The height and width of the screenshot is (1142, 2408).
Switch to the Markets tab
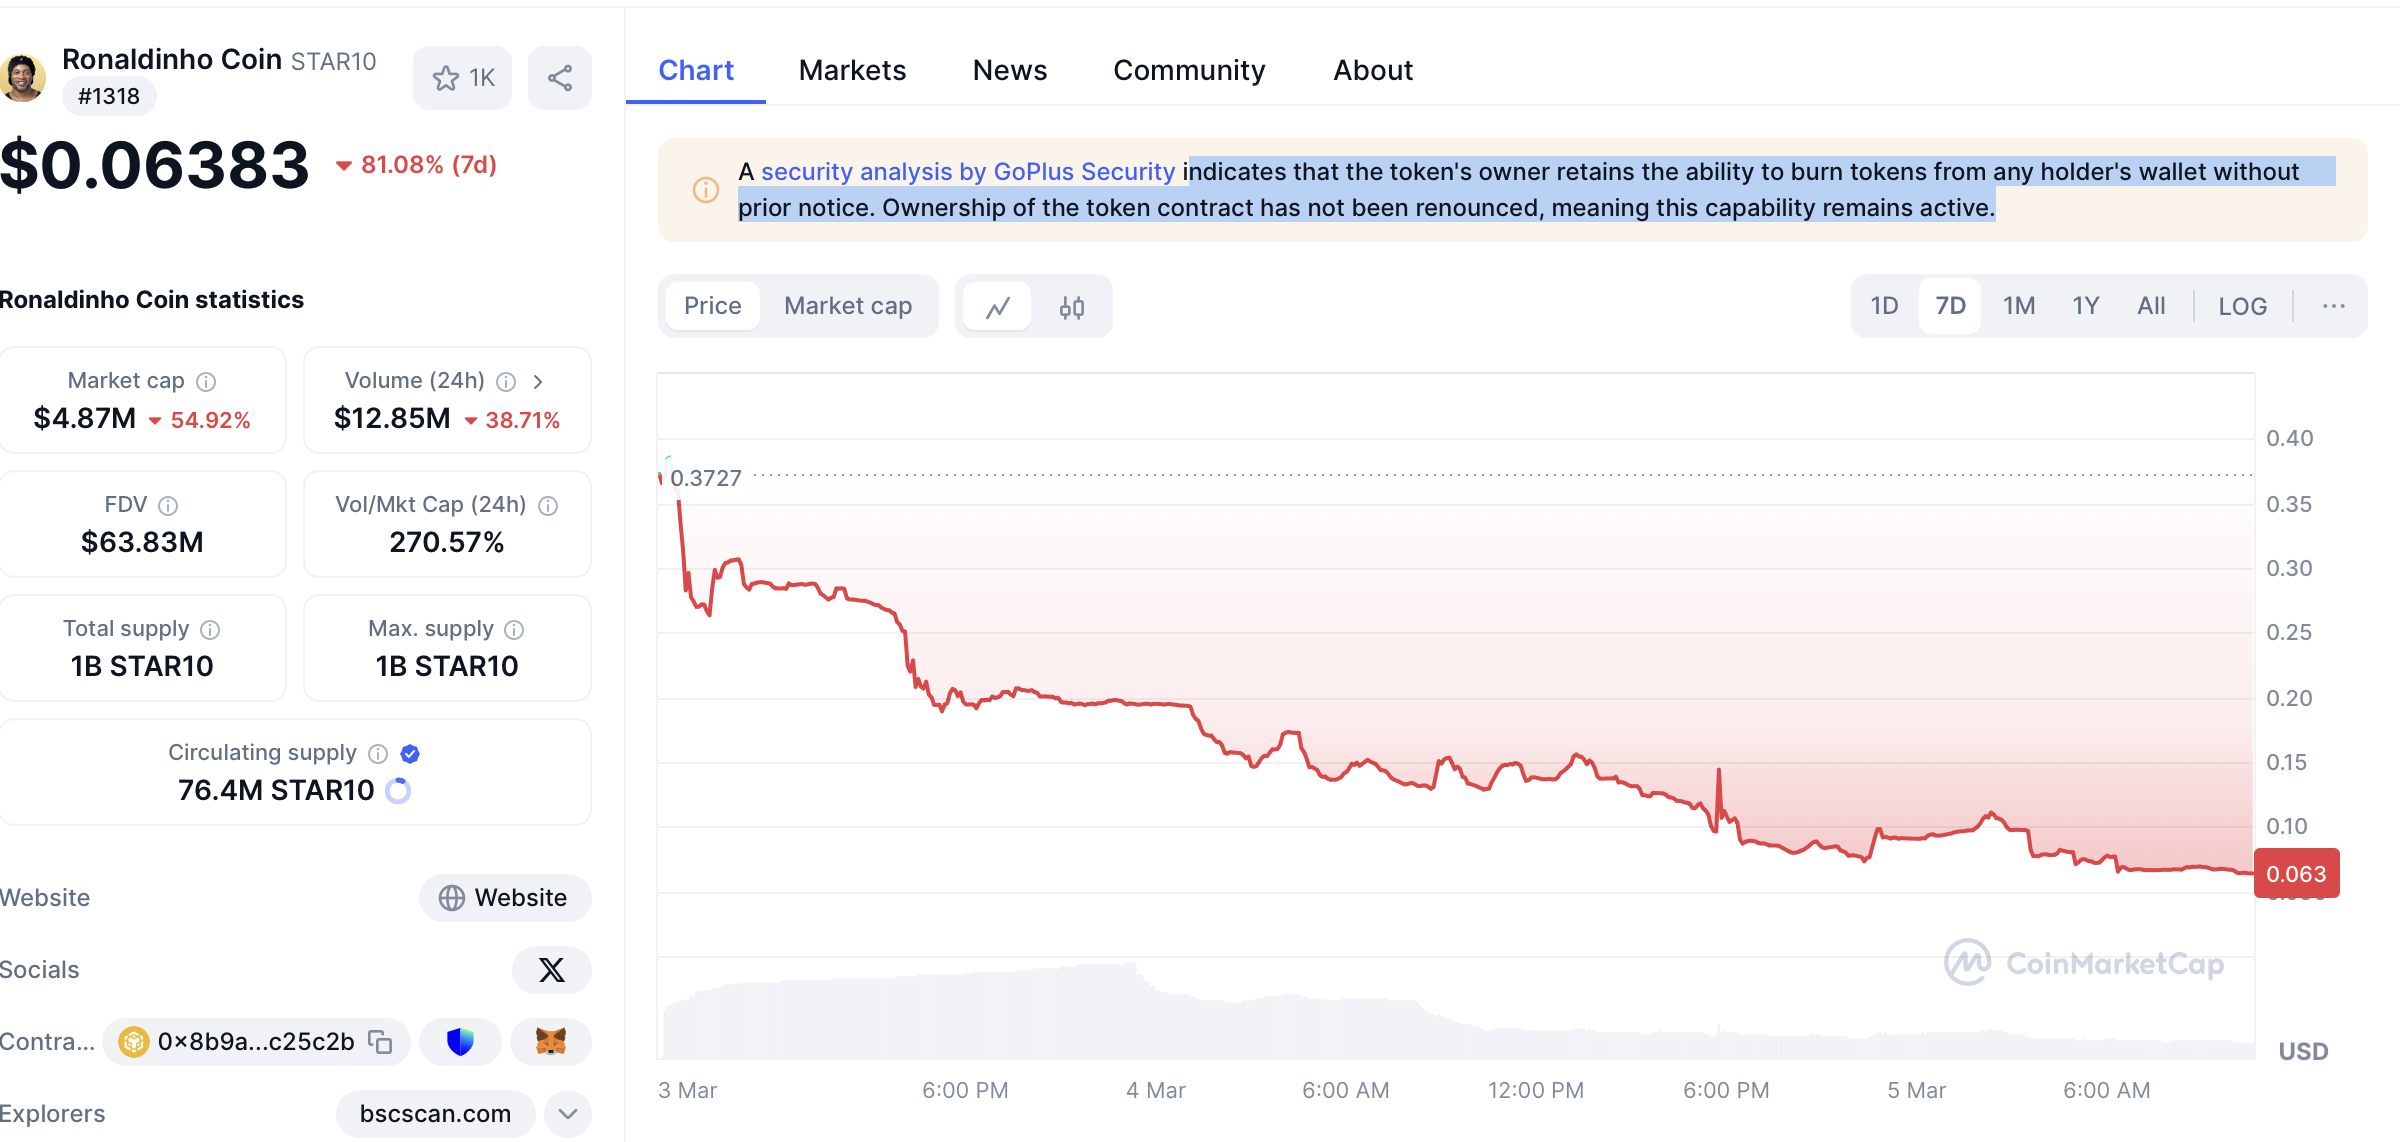click(x=852, y=70)
